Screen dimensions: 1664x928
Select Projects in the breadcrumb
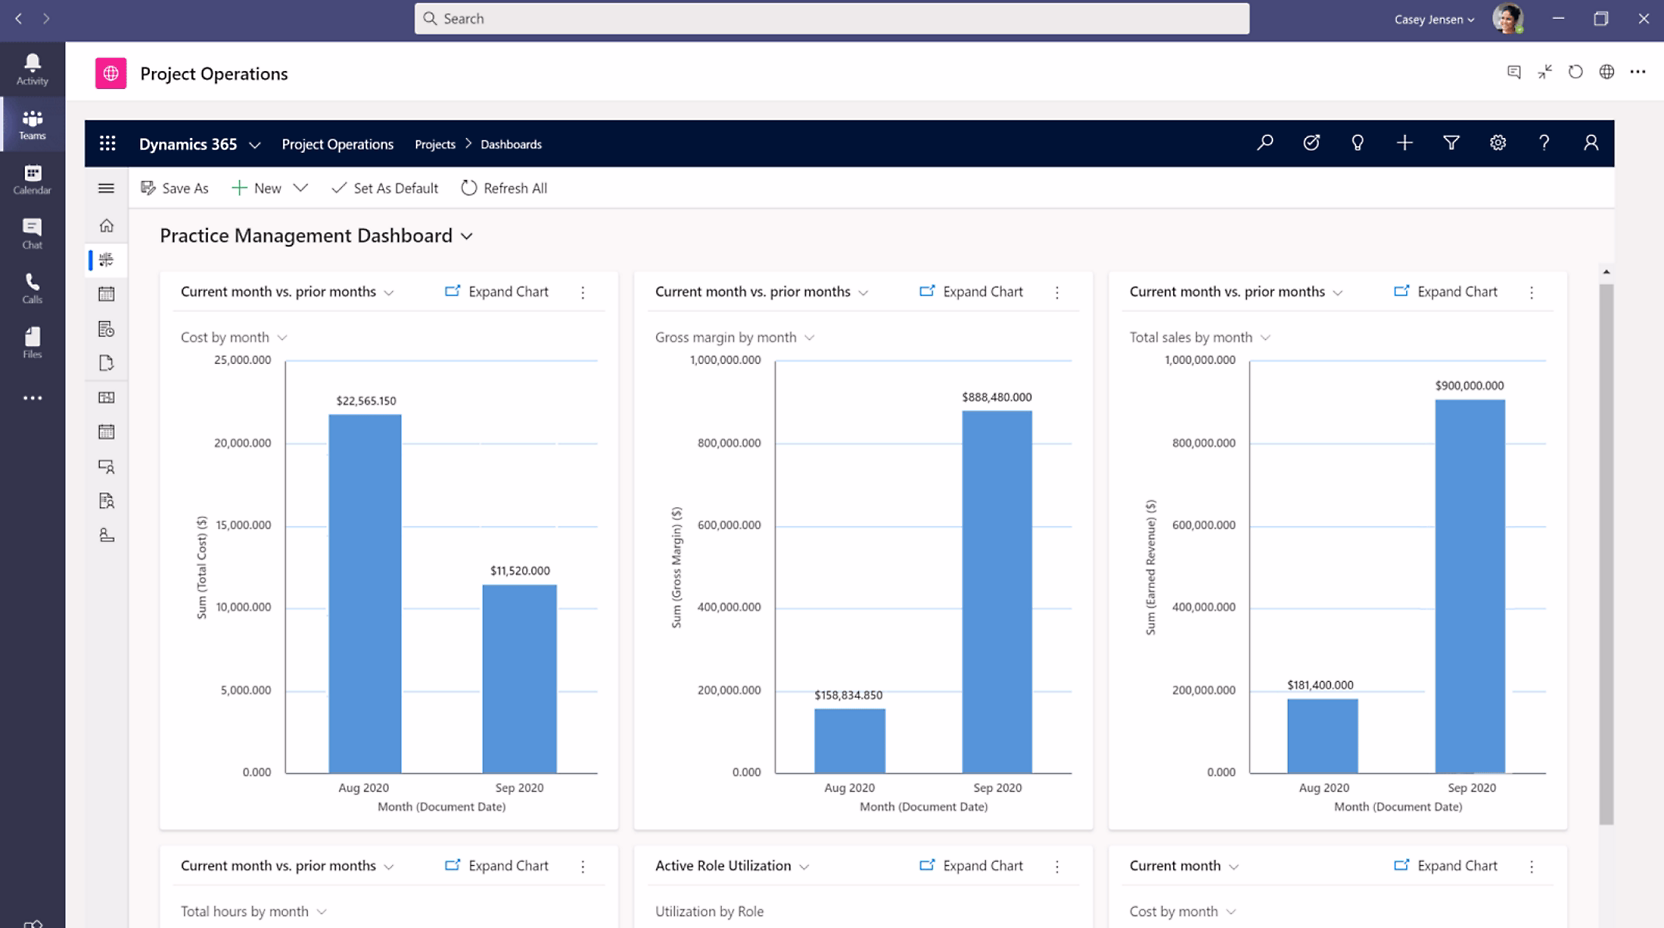coord(435,144)
